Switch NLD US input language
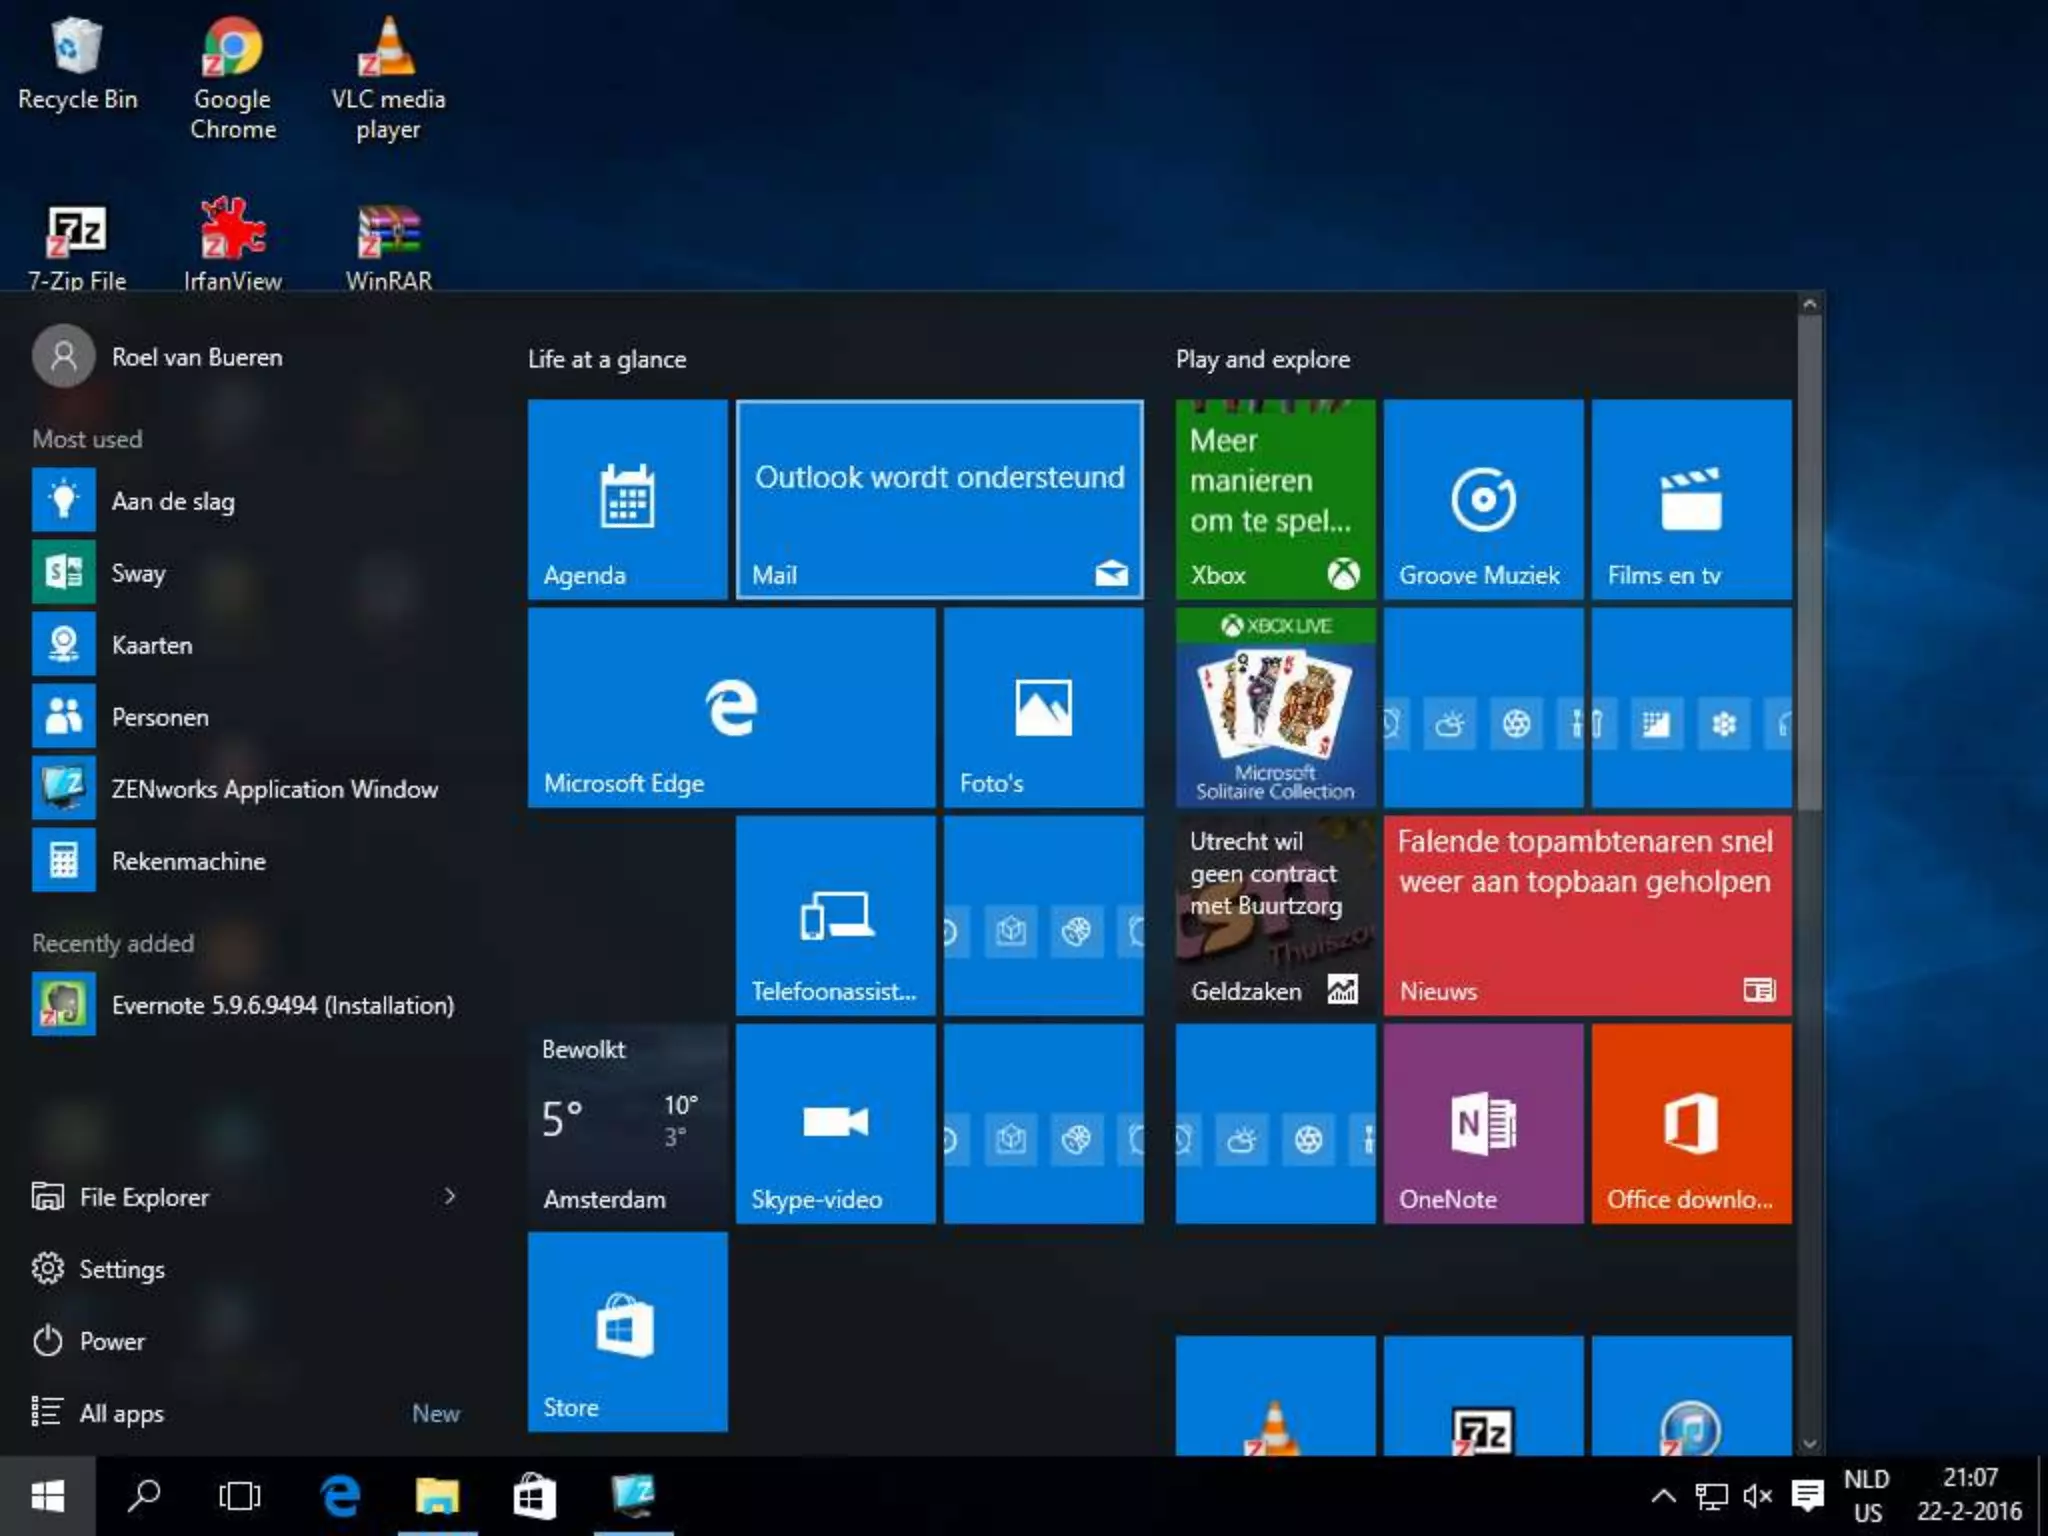2048x1536 pixels. (x=1867, y=1495)
